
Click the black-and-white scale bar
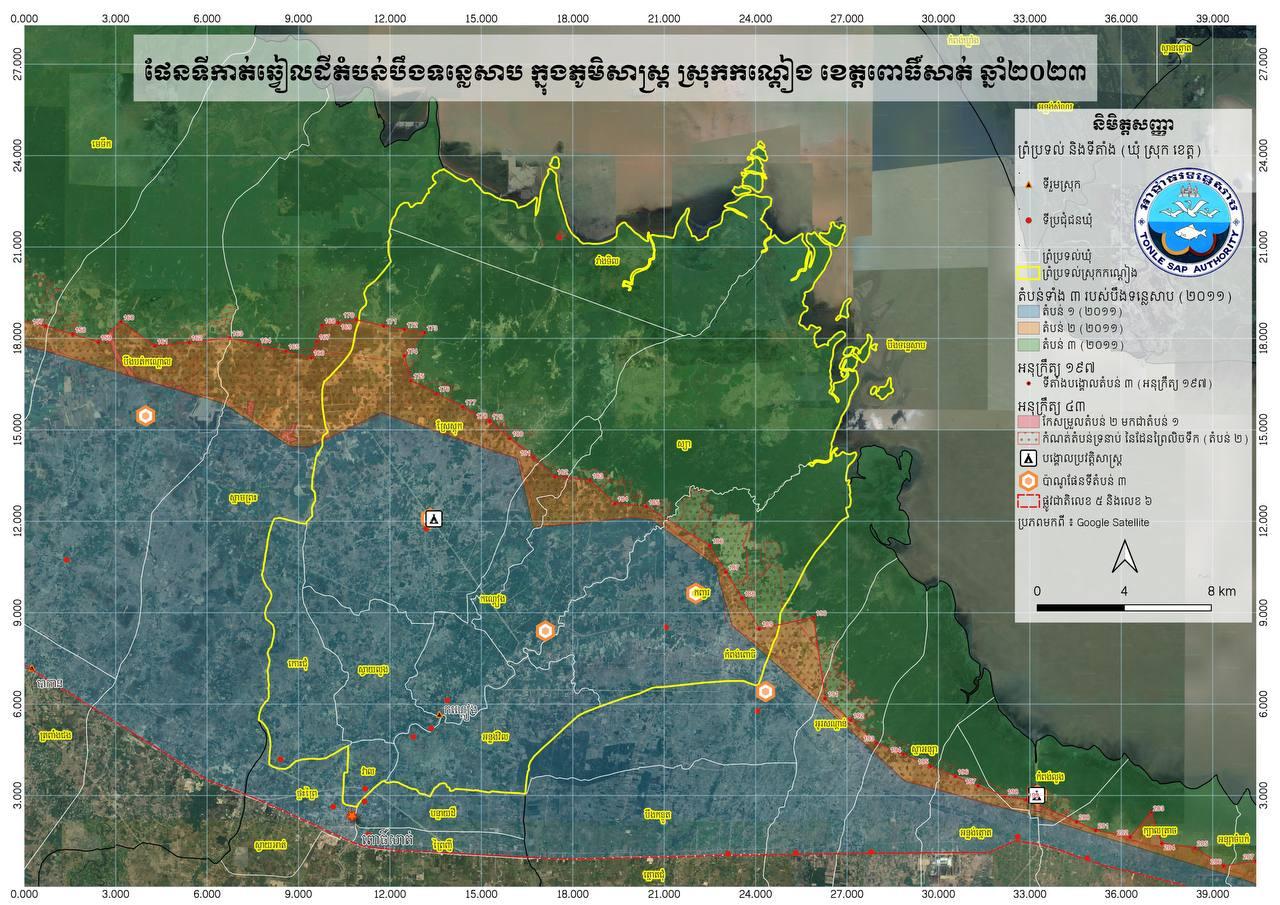pyautogui.click(x=1124, y=607)
